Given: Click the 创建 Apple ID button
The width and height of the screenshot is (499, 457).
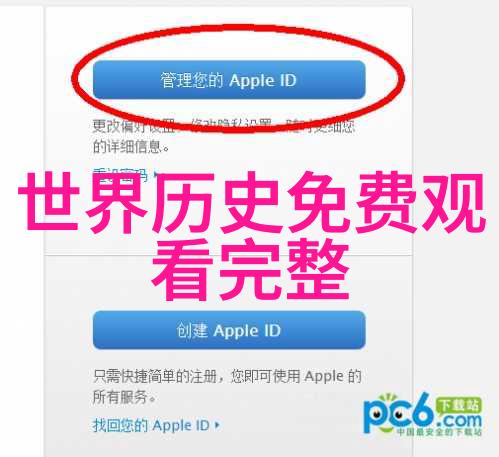Looking at the screenshot, I should point(229,330).
